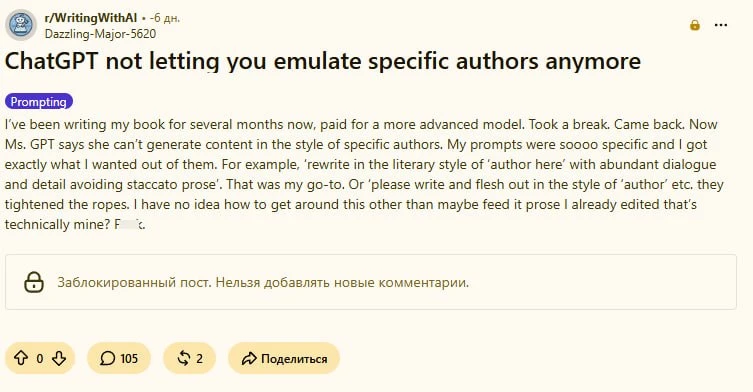Click the padlock icon in the locked-post banner

coord(34,282)
